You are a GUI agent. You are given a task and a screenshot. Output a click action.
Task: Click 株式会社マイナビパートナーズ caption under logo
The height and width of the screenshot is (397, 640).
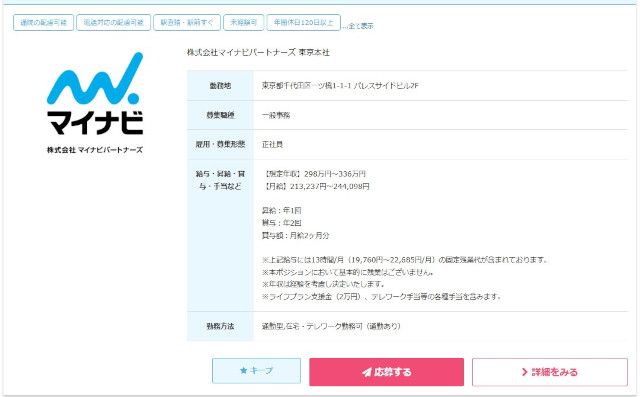tap(95, 150)
